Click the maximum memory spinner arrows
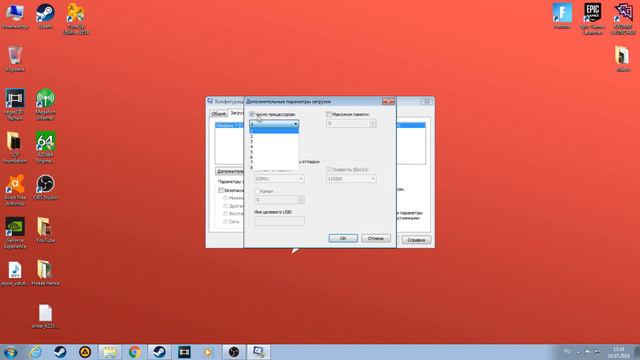Screen dimensions: 640x360 click(373, 123)
